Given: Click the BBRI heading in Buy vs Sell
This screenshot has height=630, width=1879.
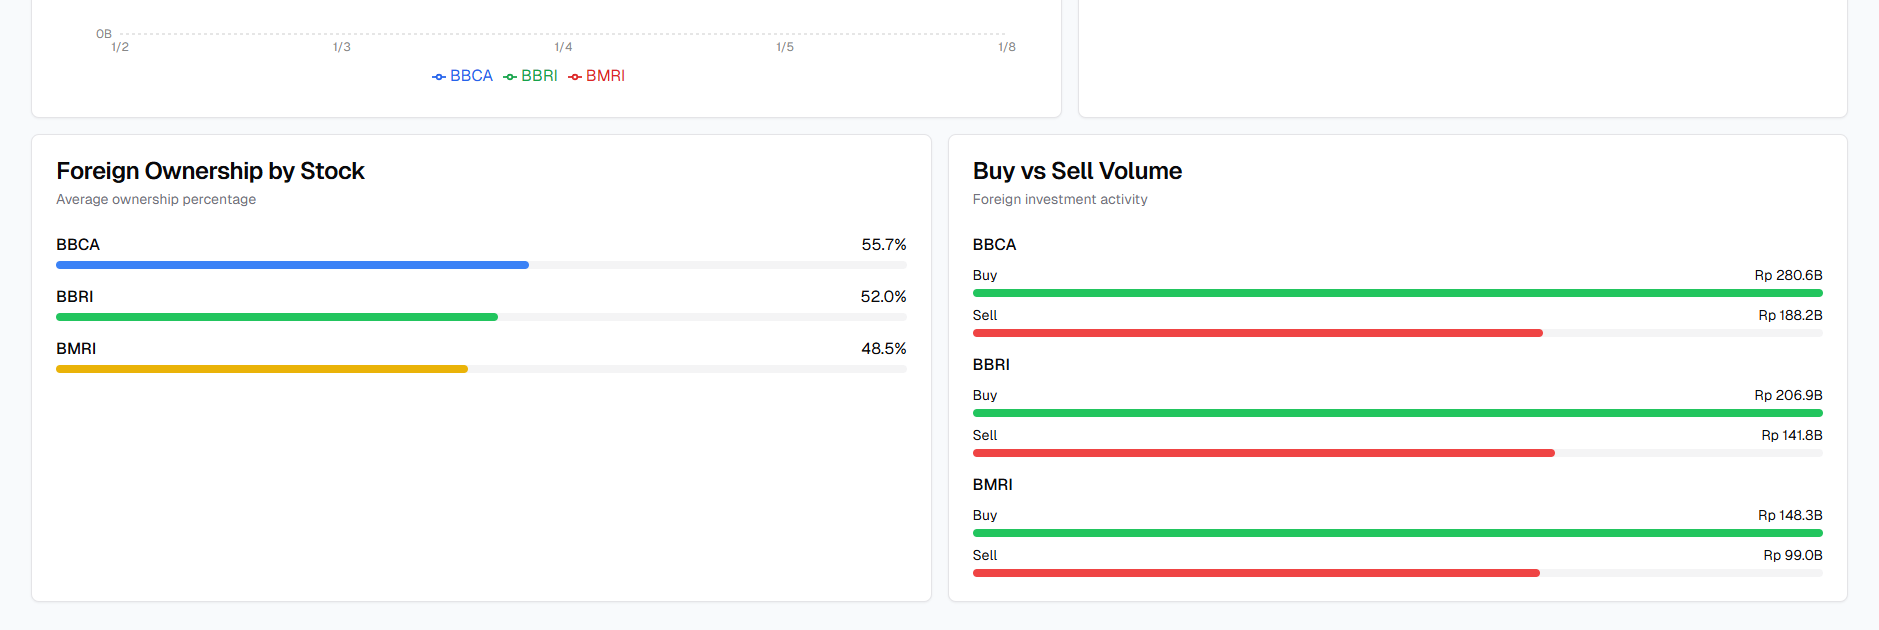Looking at the screenshot, I should pyautogui.click(x=991, y=365).
